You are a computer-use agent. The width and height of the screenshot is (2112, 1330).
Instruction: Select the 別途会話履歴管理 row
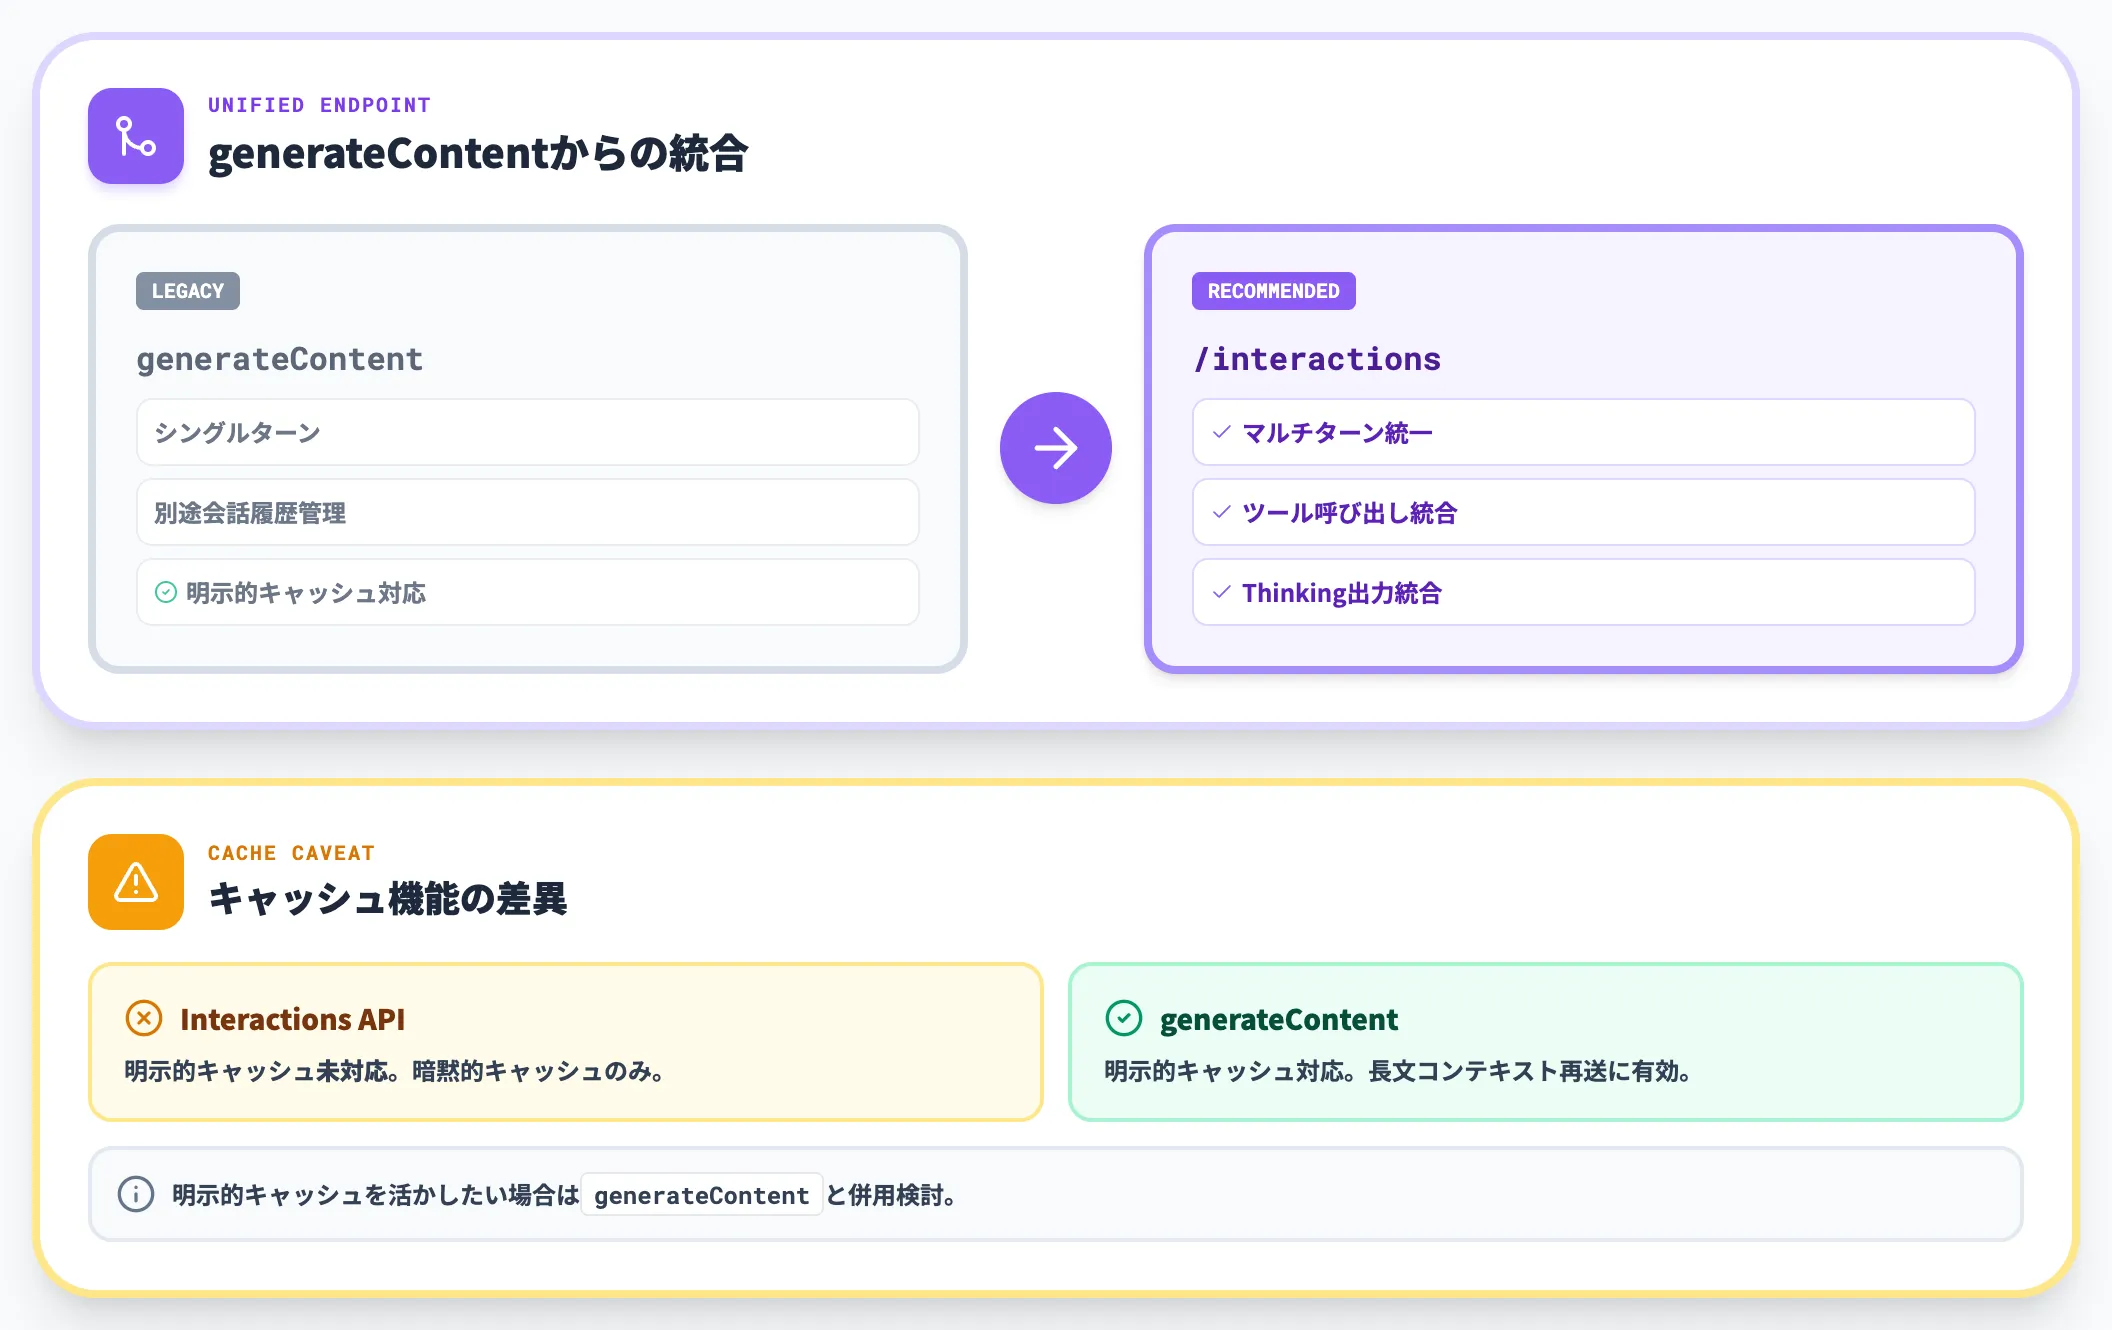pos(528,512)
